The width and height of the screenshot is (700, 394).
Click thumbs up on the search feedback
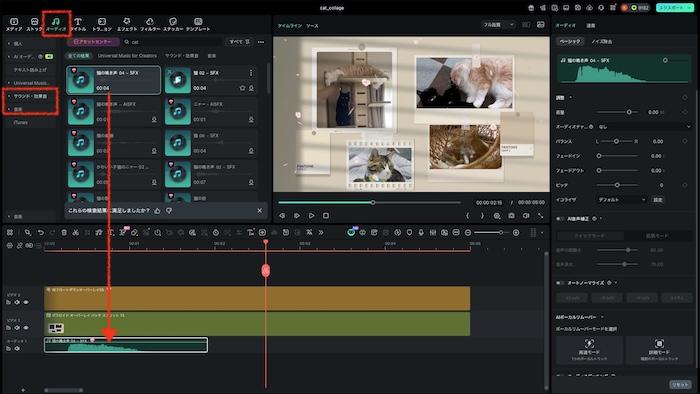(x=157, y=211)
